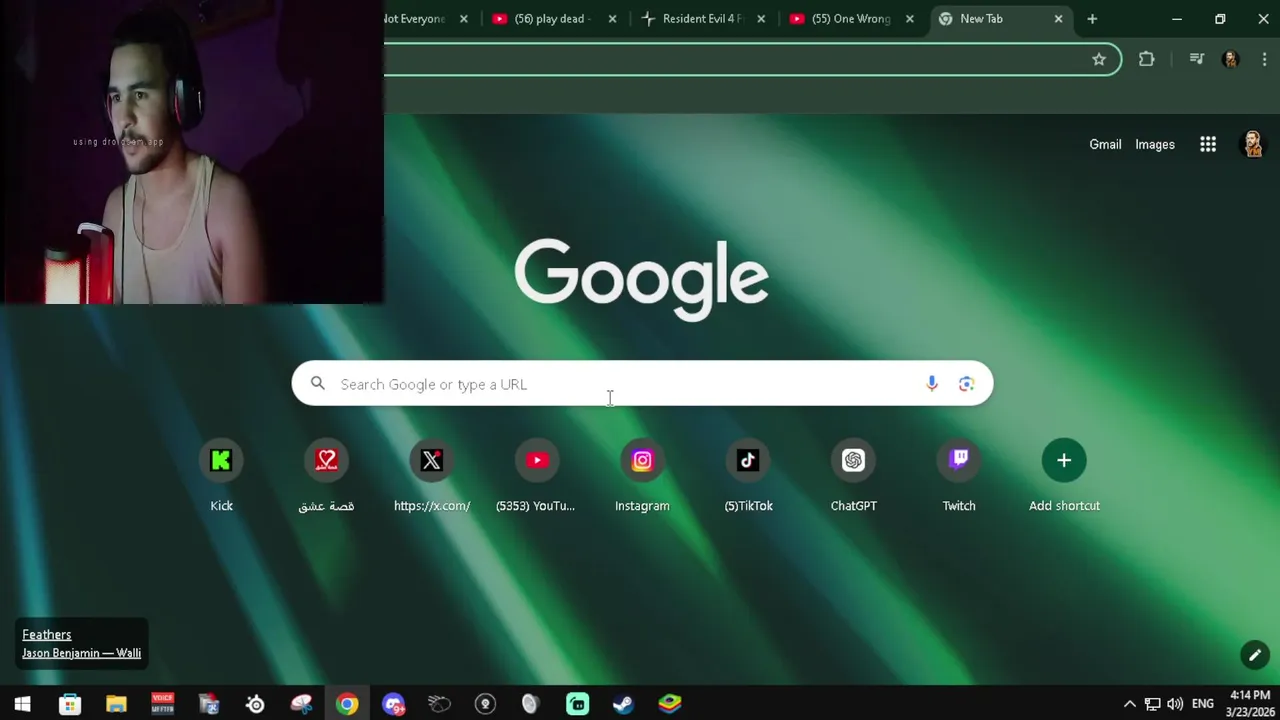This screenshot has height=720, width=1280.
Task: Open Microsoft Store from taskbar
Action: click(x=70, y=704)
